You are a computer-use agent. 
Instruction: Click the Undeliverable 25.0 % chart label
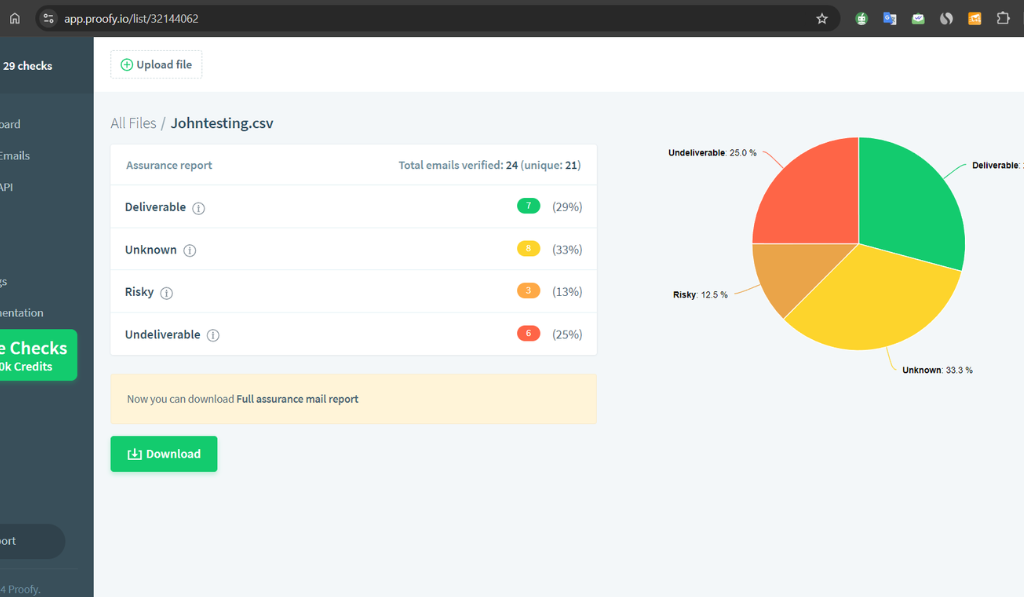click(x=712, y=153)
